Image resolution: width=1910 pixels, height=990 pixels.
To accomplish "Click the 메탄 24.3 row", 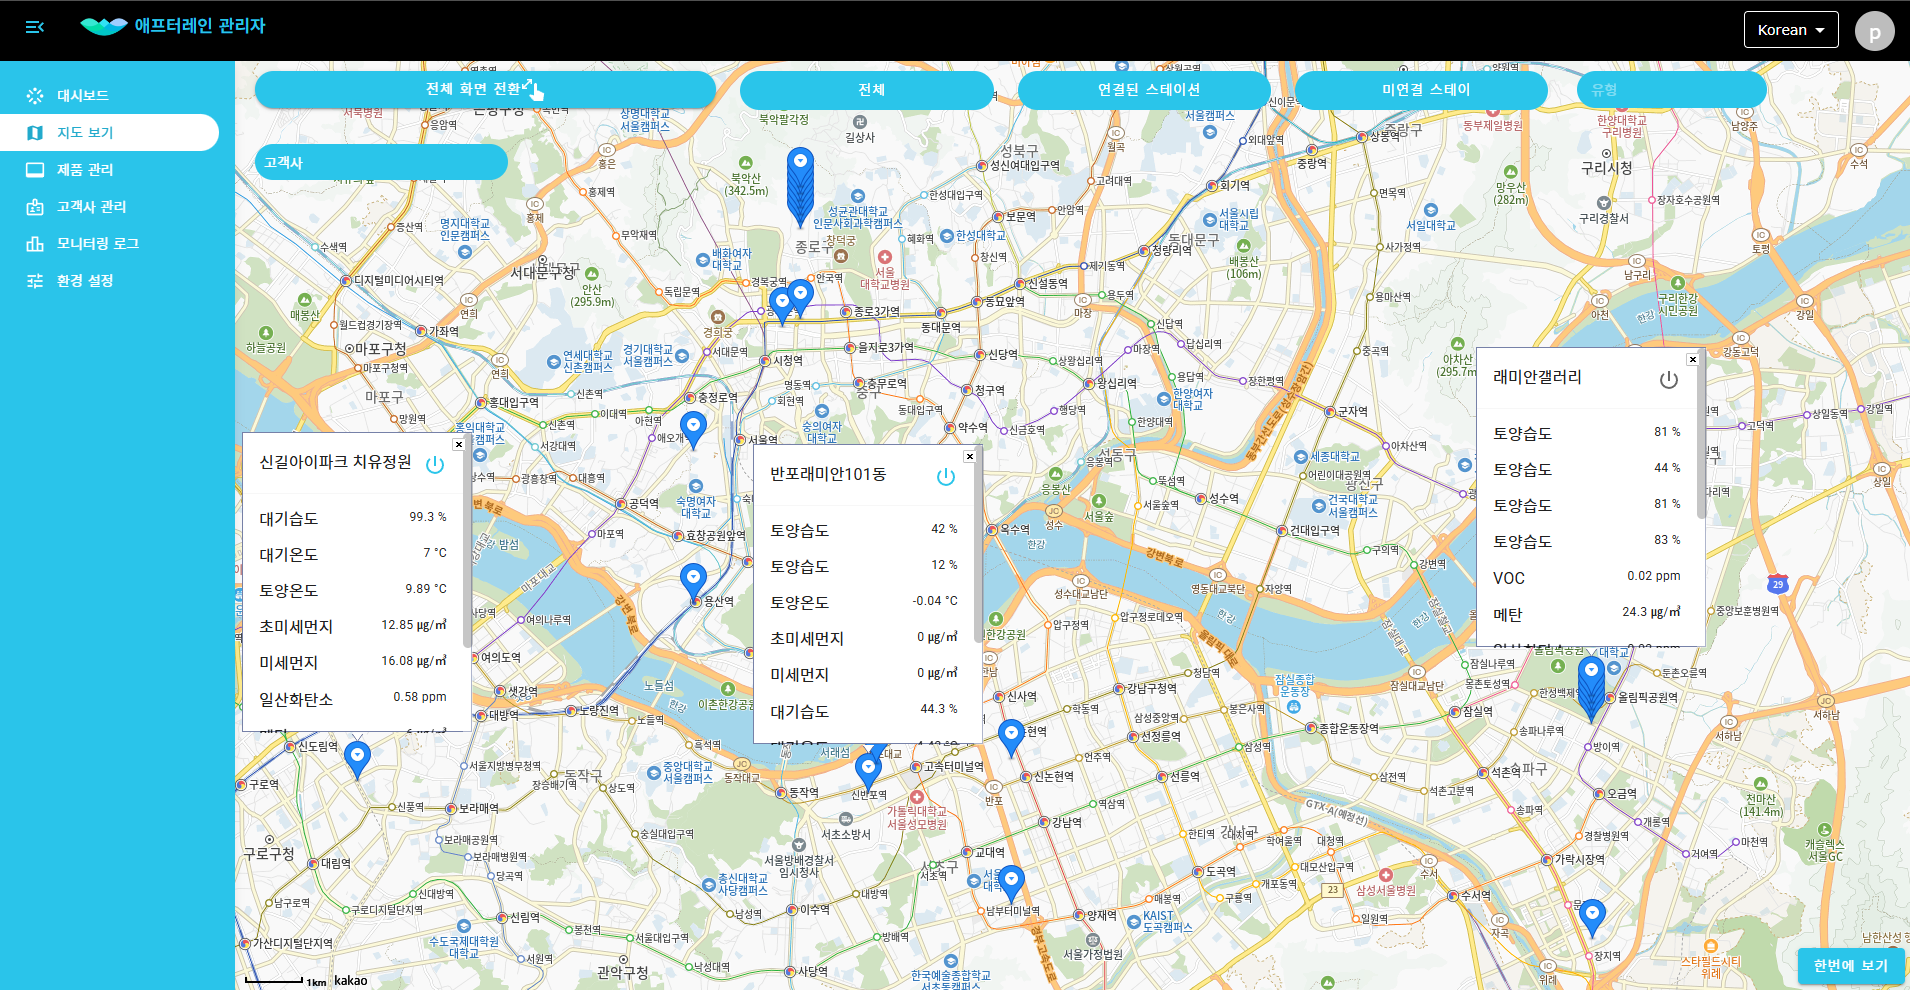I will click(1587, 613).
